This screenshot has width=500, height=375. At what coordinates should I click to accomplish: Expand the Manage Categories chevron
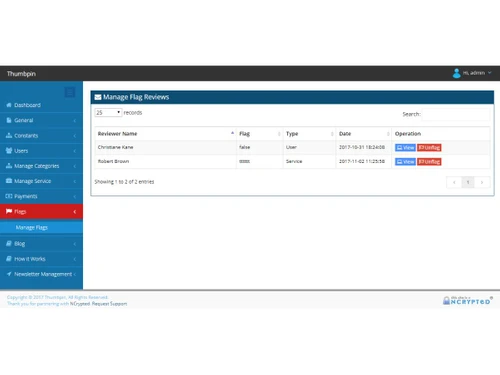(x=75, y=166)
